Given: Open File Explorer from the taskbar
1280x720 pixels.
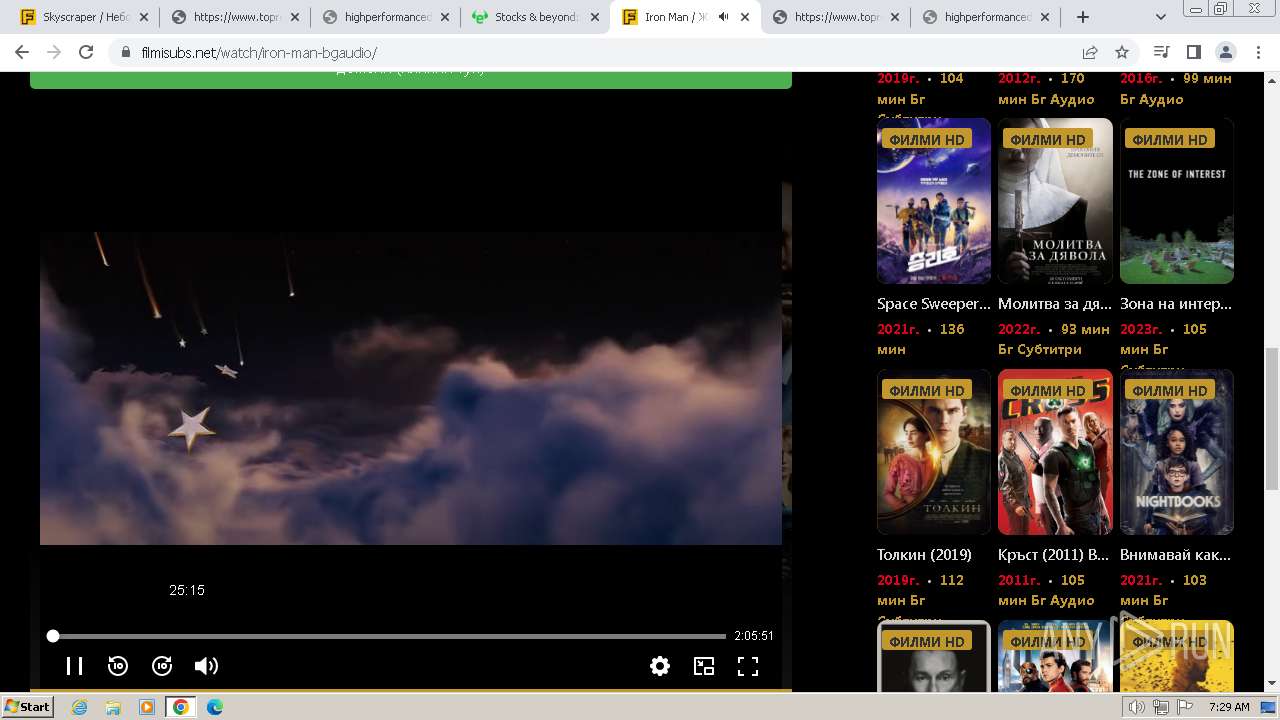Looking at the screenshot, I should coord(113,707).
